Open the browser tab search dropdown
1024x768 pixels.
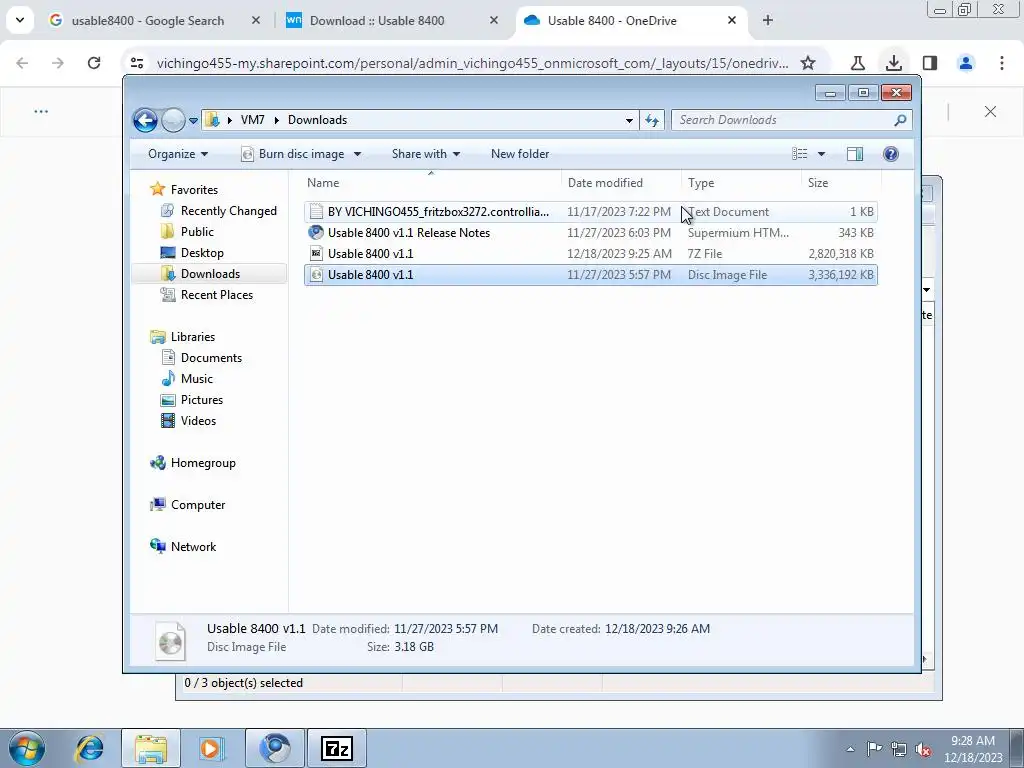pyautogui.click(x=20, y=20)
